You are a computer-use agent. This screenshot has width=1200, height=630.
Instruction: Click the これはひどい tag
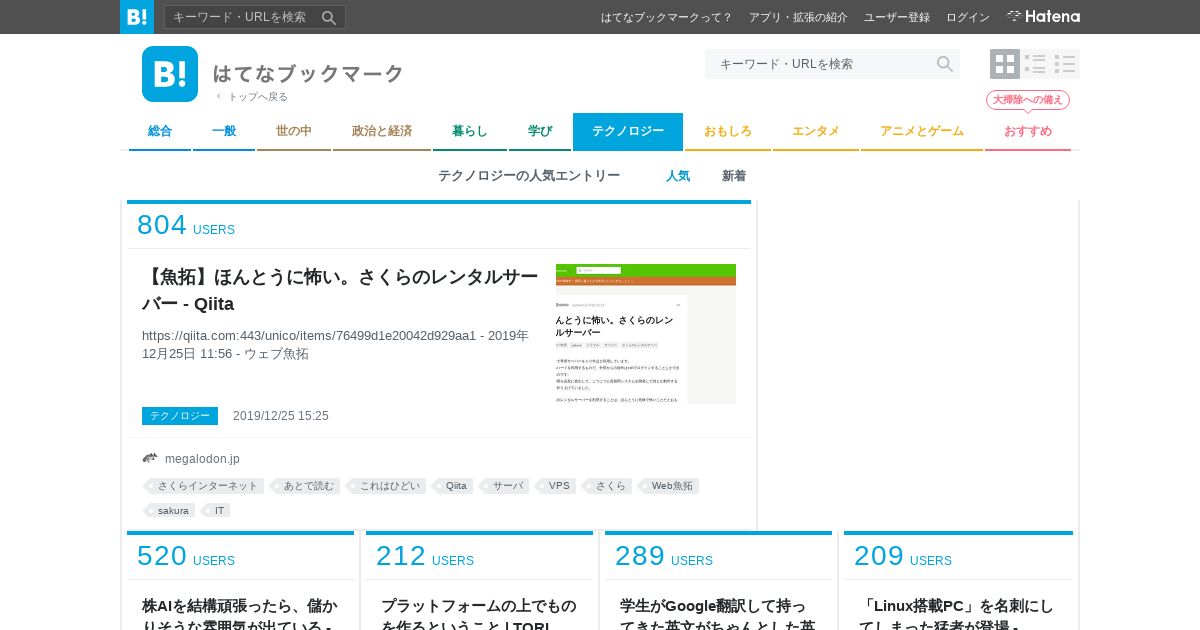(387, 486)
